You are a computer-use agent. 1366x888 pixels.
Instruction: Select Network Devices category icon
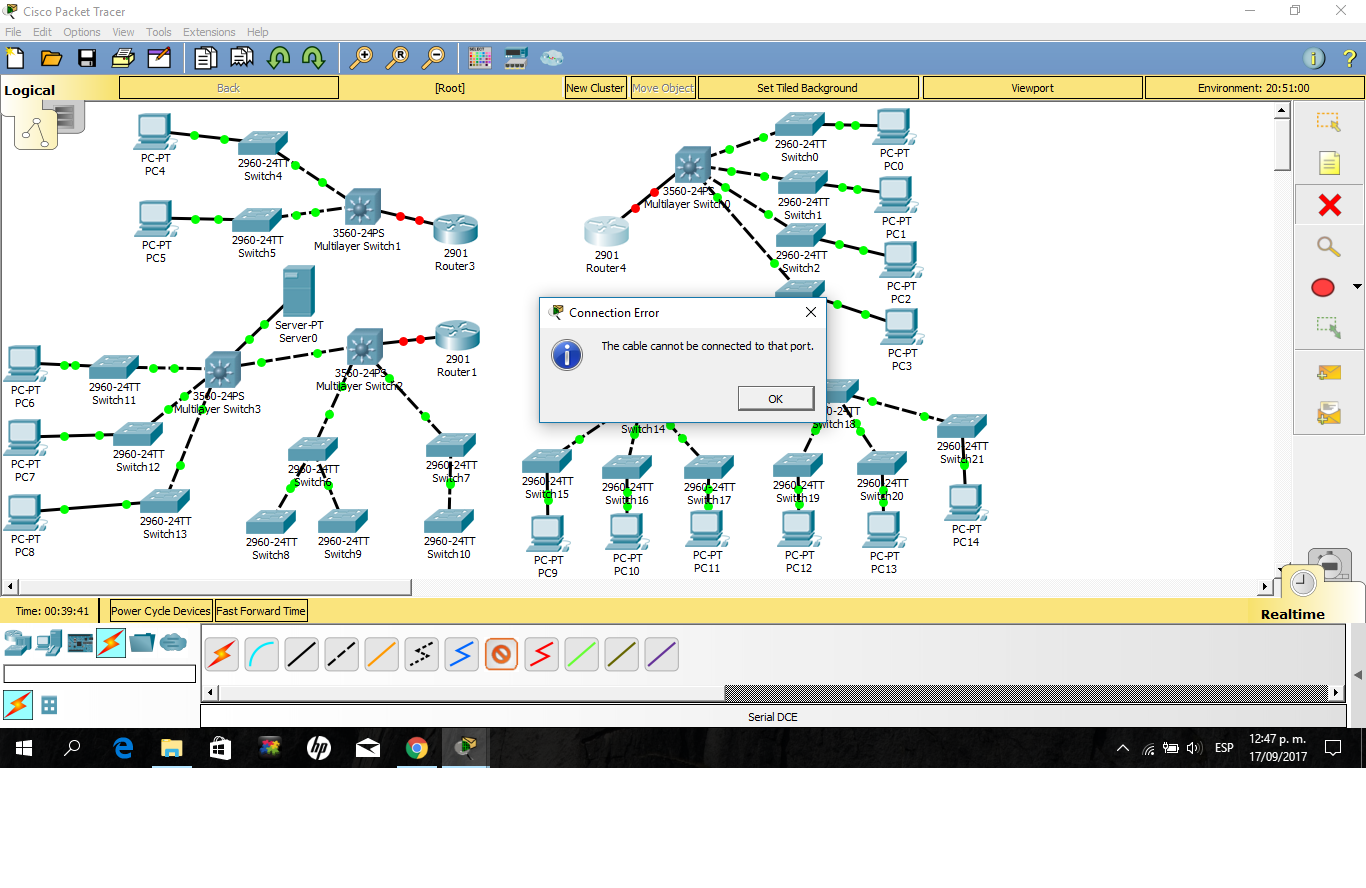(17, 643)
